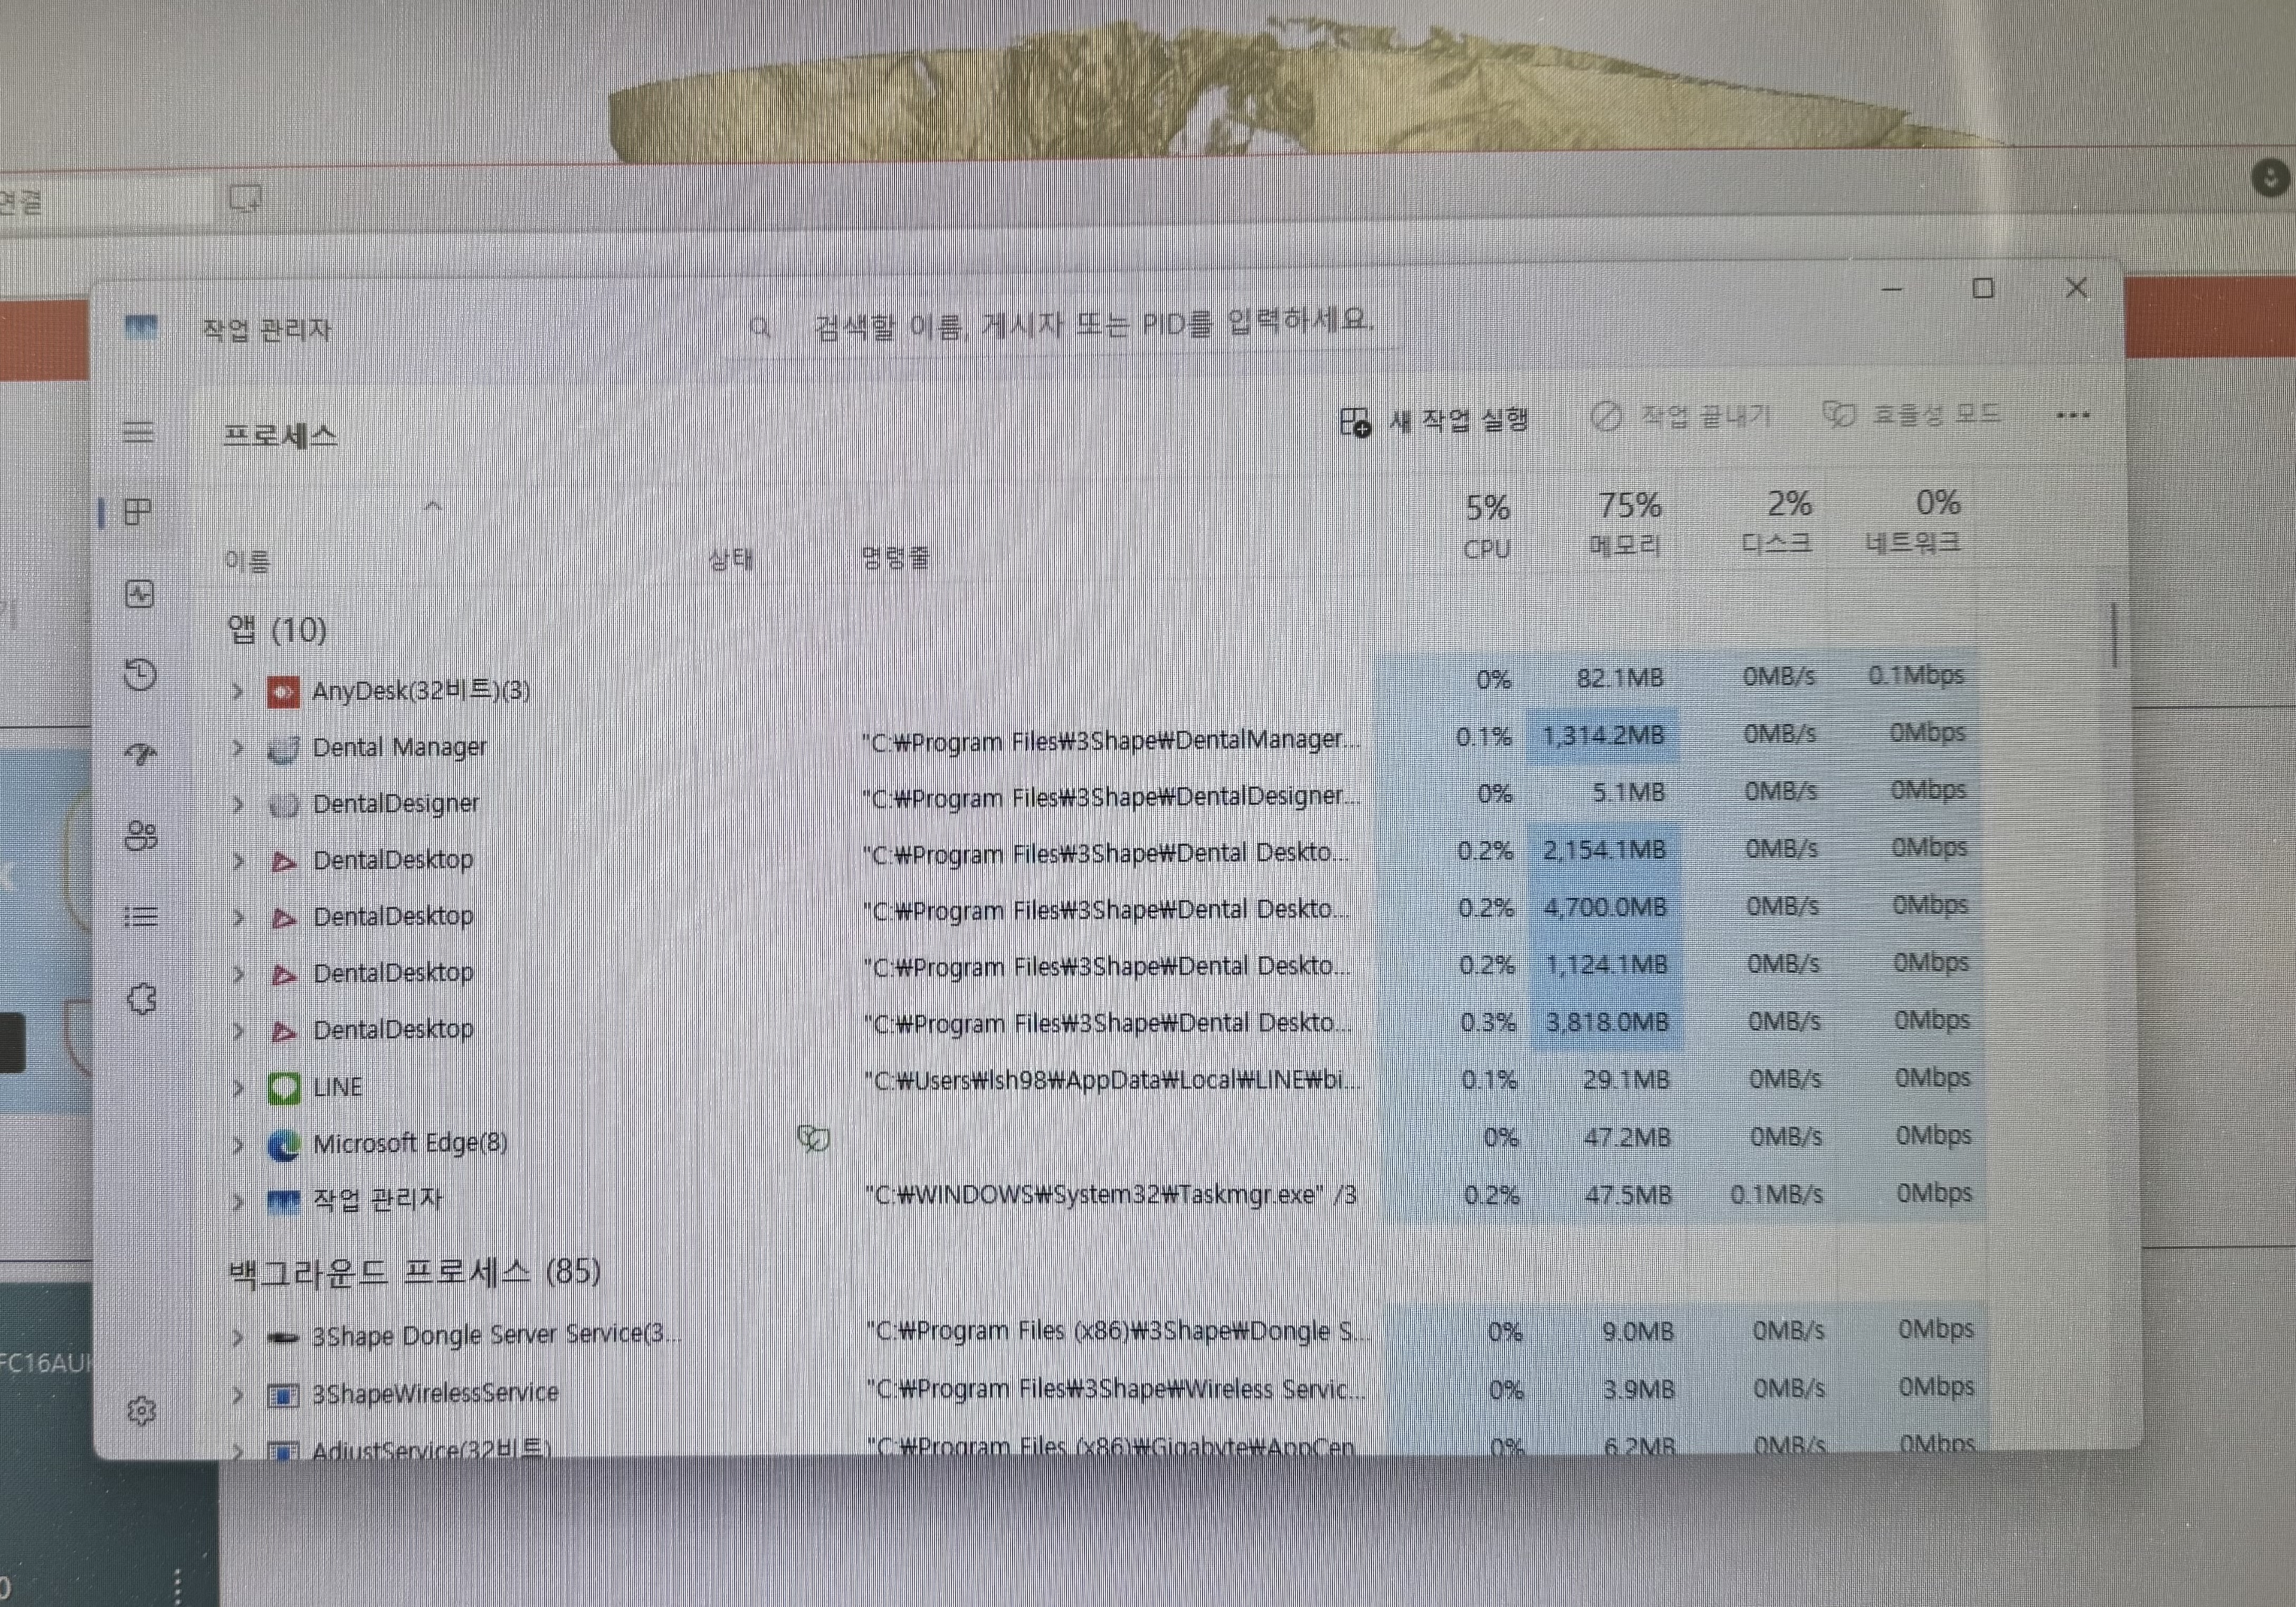Sort processes by the 이름 (Name) column
2296x1607 pixels.
click(x=247, y=561)
